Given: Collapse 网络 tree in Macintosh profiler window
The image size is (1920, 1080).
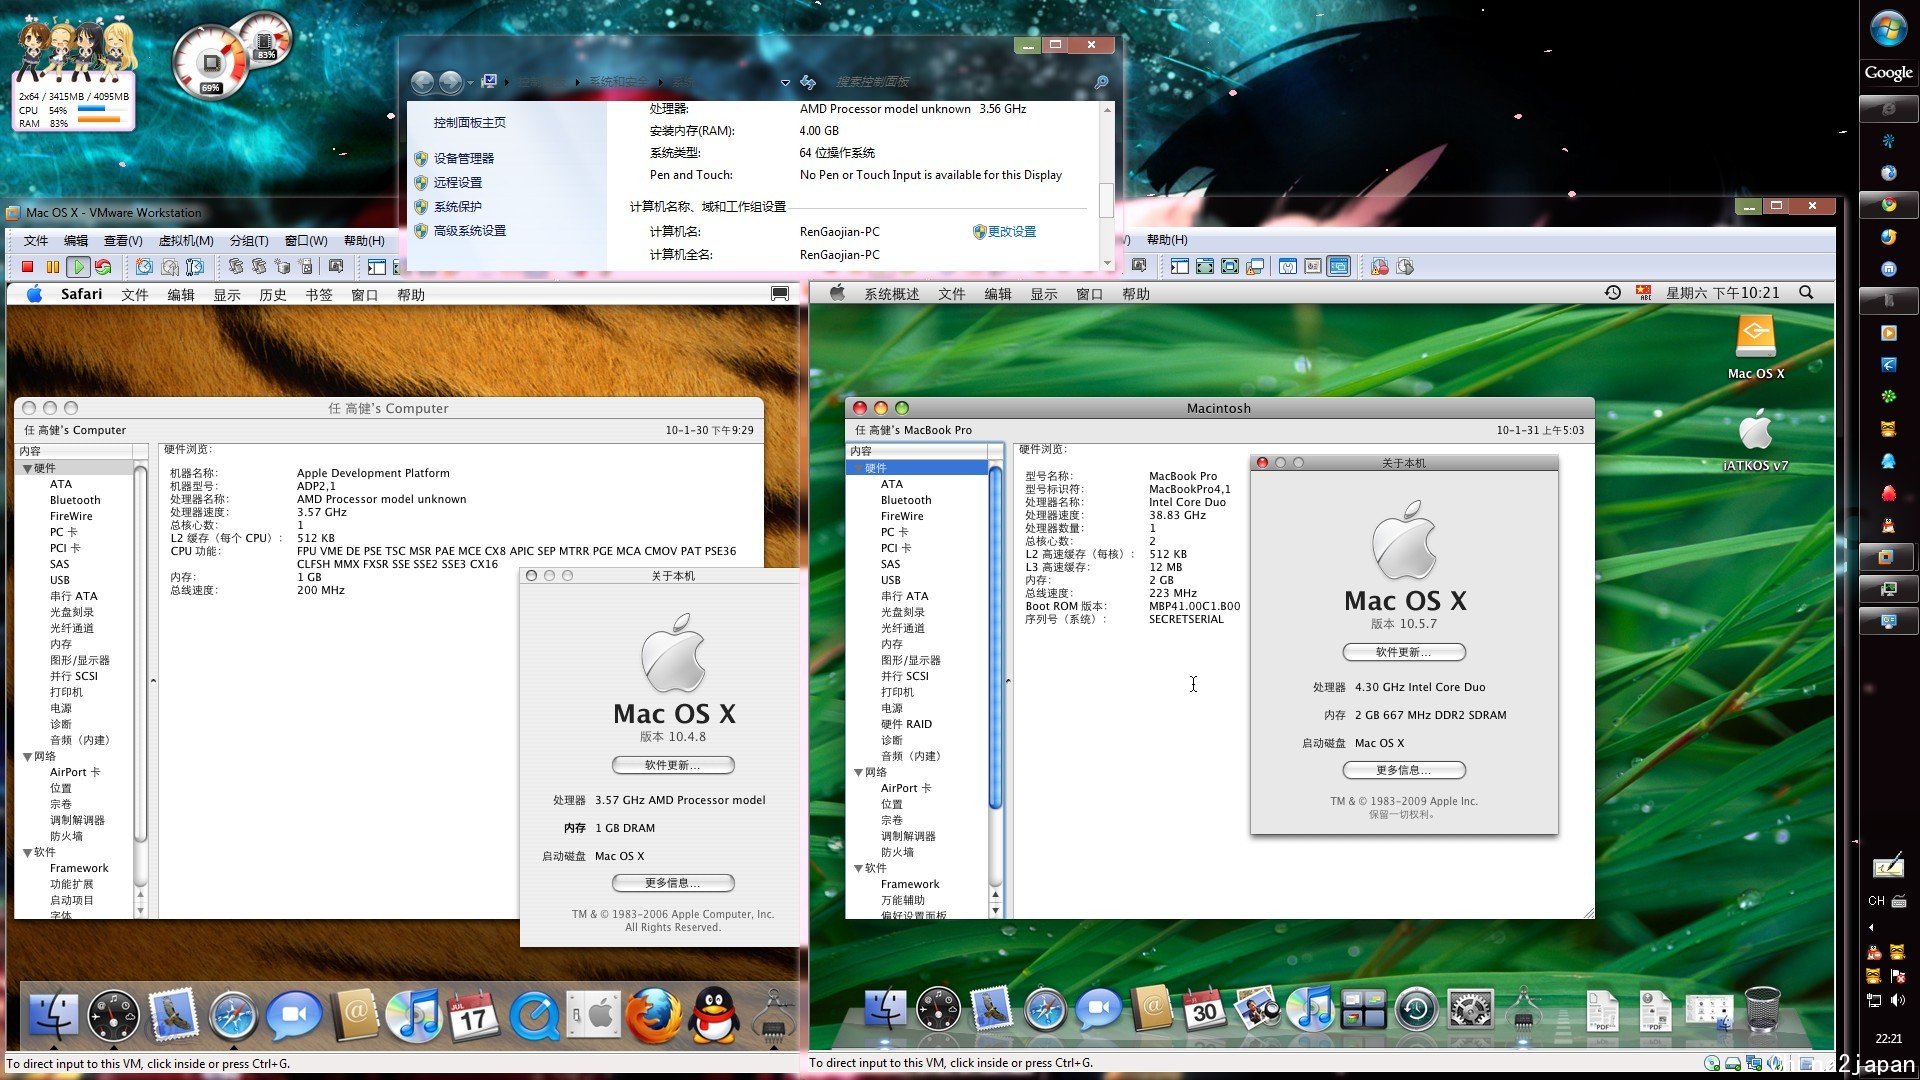Looking at the screenshot, I should 858,772.
